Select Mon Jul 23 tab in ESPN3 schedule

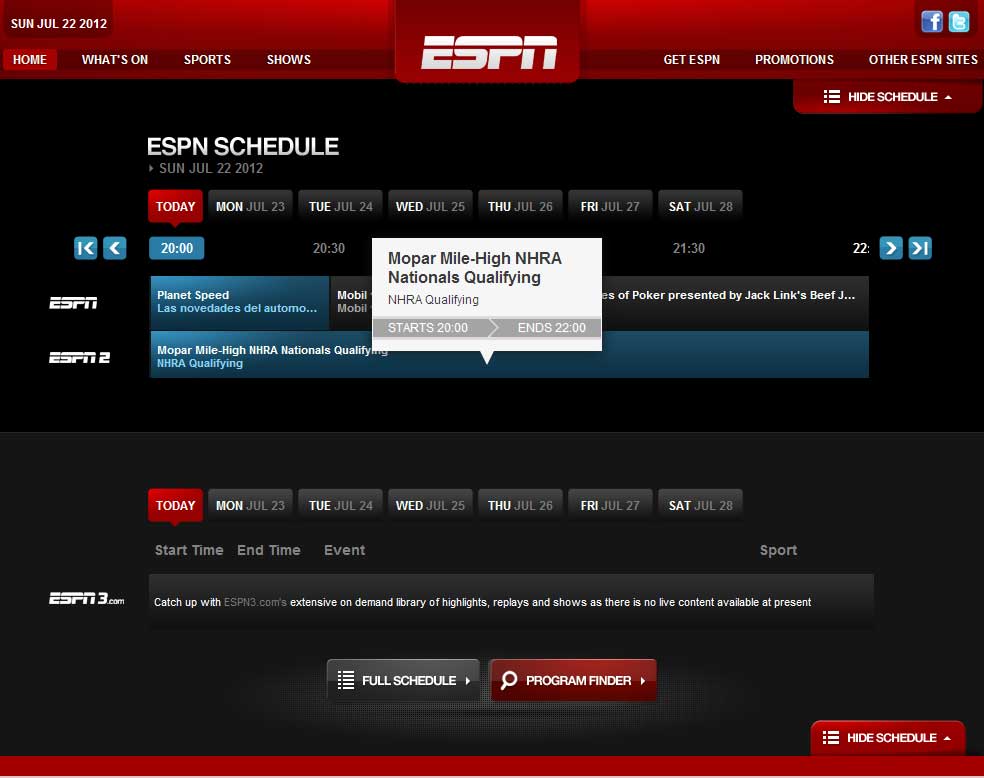[250, 506]
